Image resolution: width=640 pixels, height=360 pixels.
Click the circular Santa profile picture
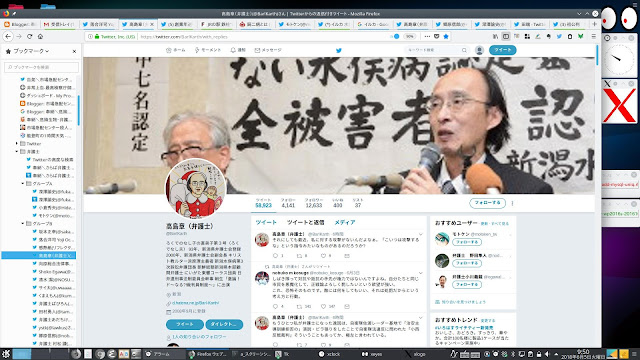coord(196,189)
